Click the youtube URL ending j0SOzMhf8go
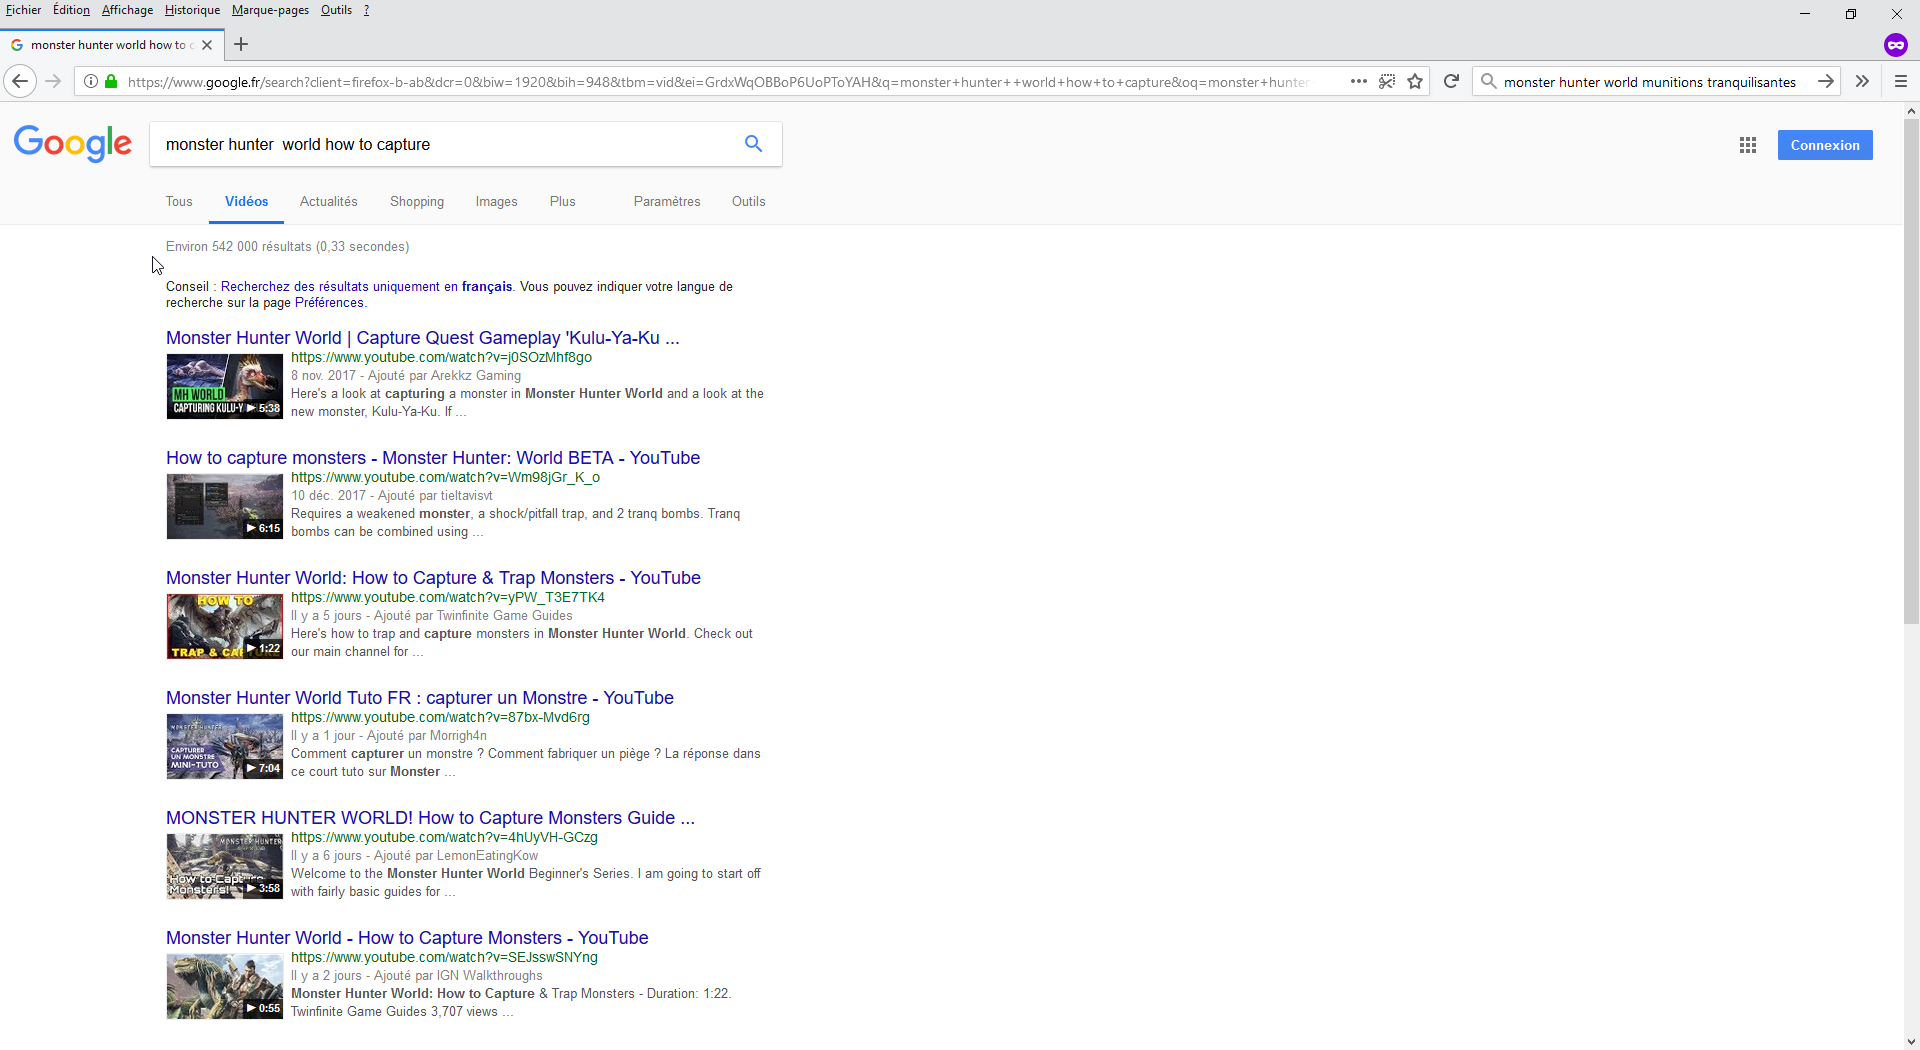The width and height of the screenshot is (1920, 1050). [x=441, y=357]
